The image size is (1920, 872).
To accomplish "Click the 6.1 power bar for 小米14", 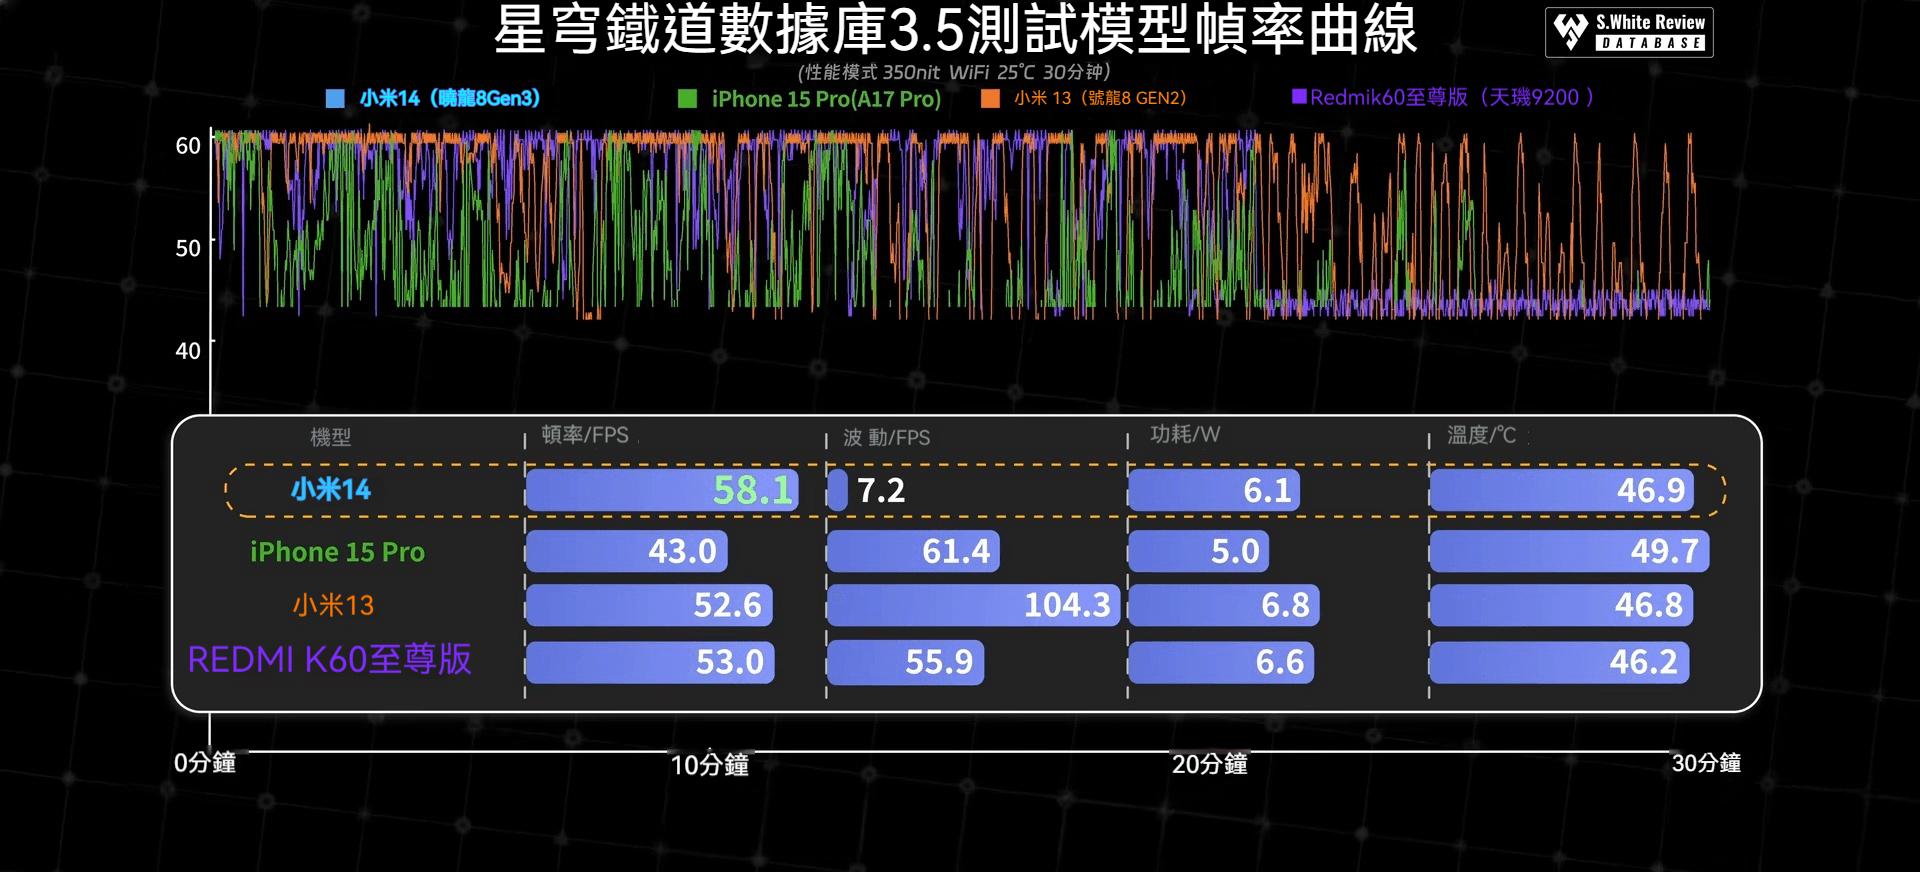I will [1214, 490].
